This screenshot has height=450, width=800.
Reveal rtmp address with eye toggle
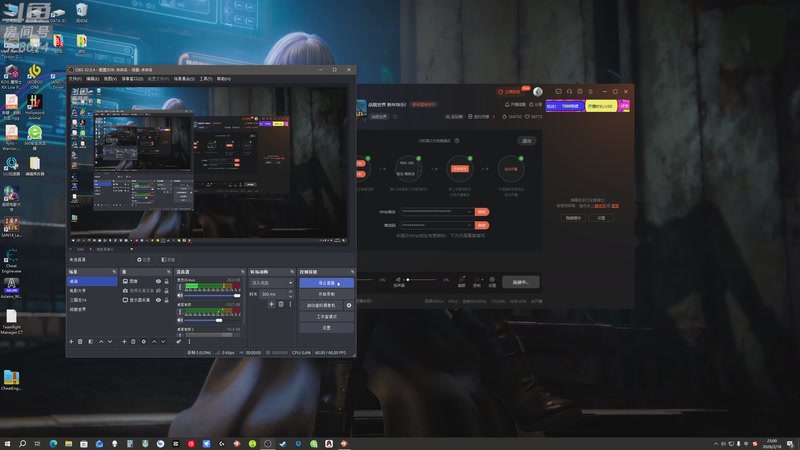click(469, 211)
